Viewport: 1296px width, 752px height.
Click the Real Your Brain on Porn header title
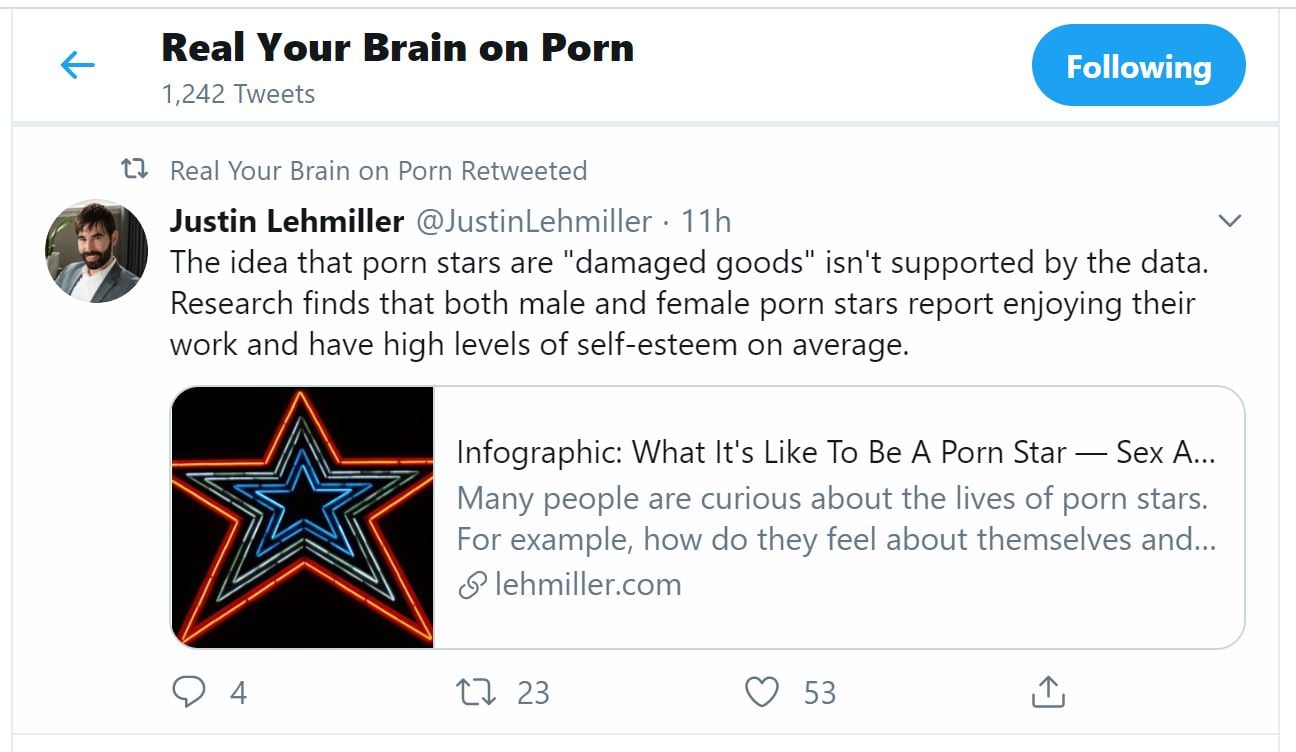397,48
